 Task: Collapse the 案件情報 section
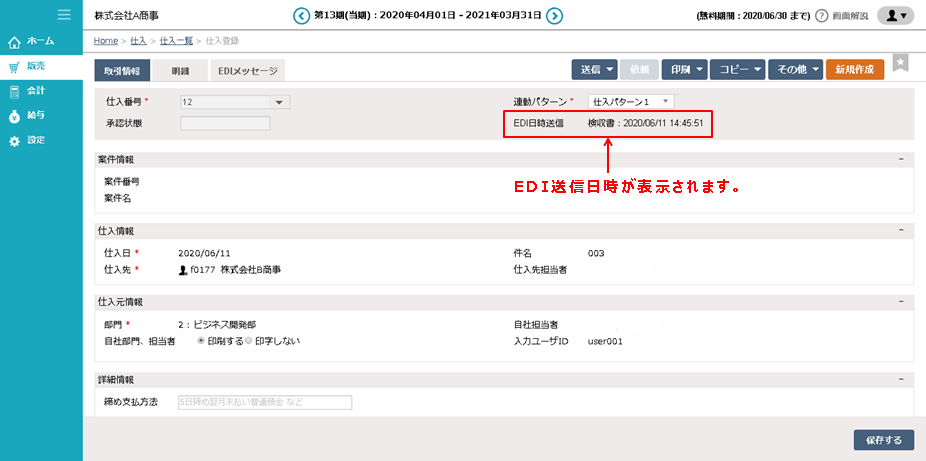[x=901, y=159]
